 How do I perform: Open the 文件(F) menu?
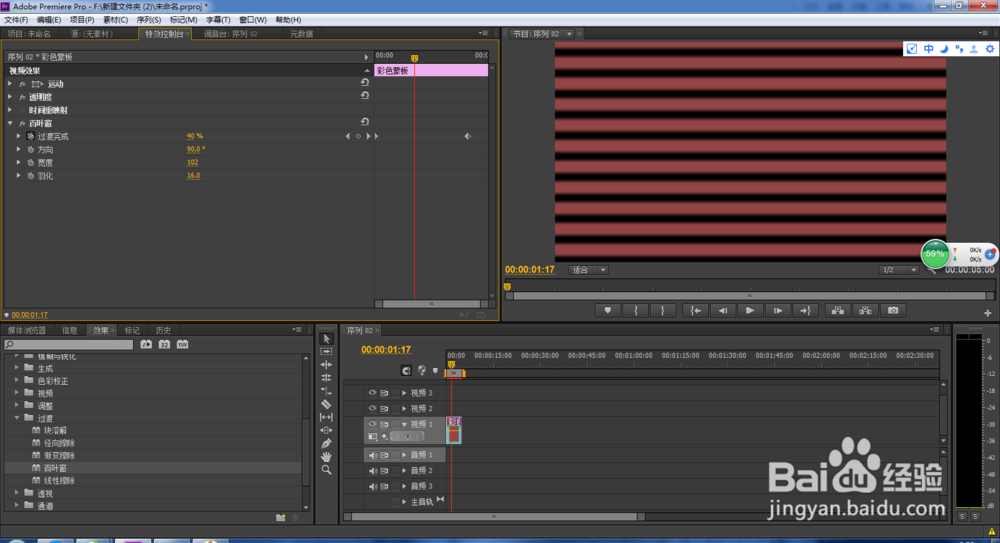tap(16, 20)
